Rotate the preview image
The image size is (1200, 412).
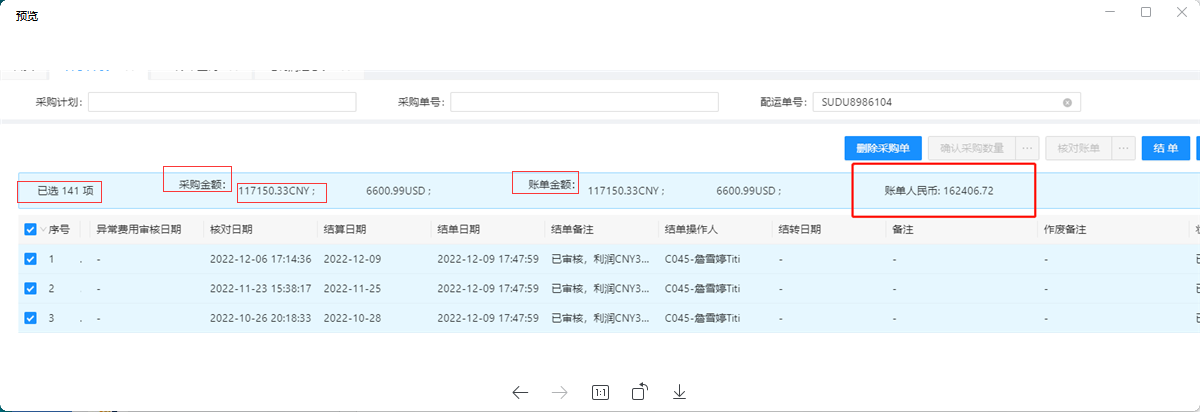coord(640,392)
